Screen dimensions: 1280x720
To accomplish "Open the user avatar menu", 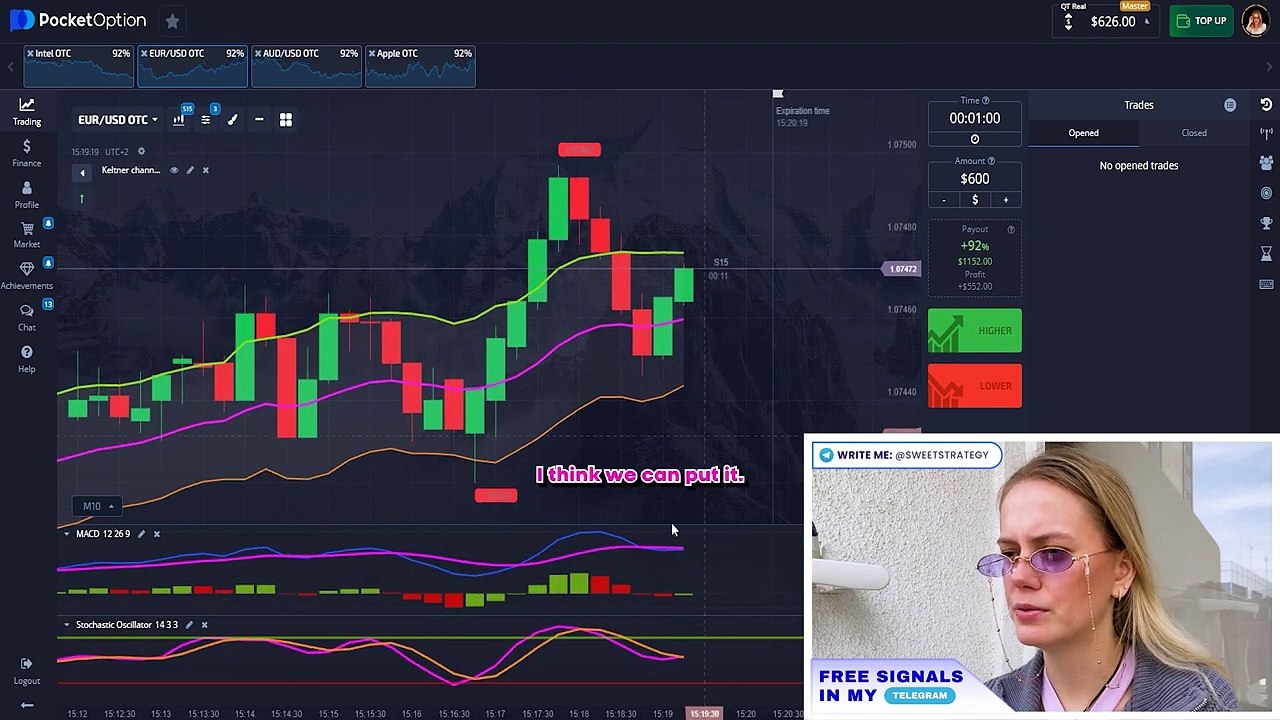I will pyautogui.click(x=1255, y=21).
